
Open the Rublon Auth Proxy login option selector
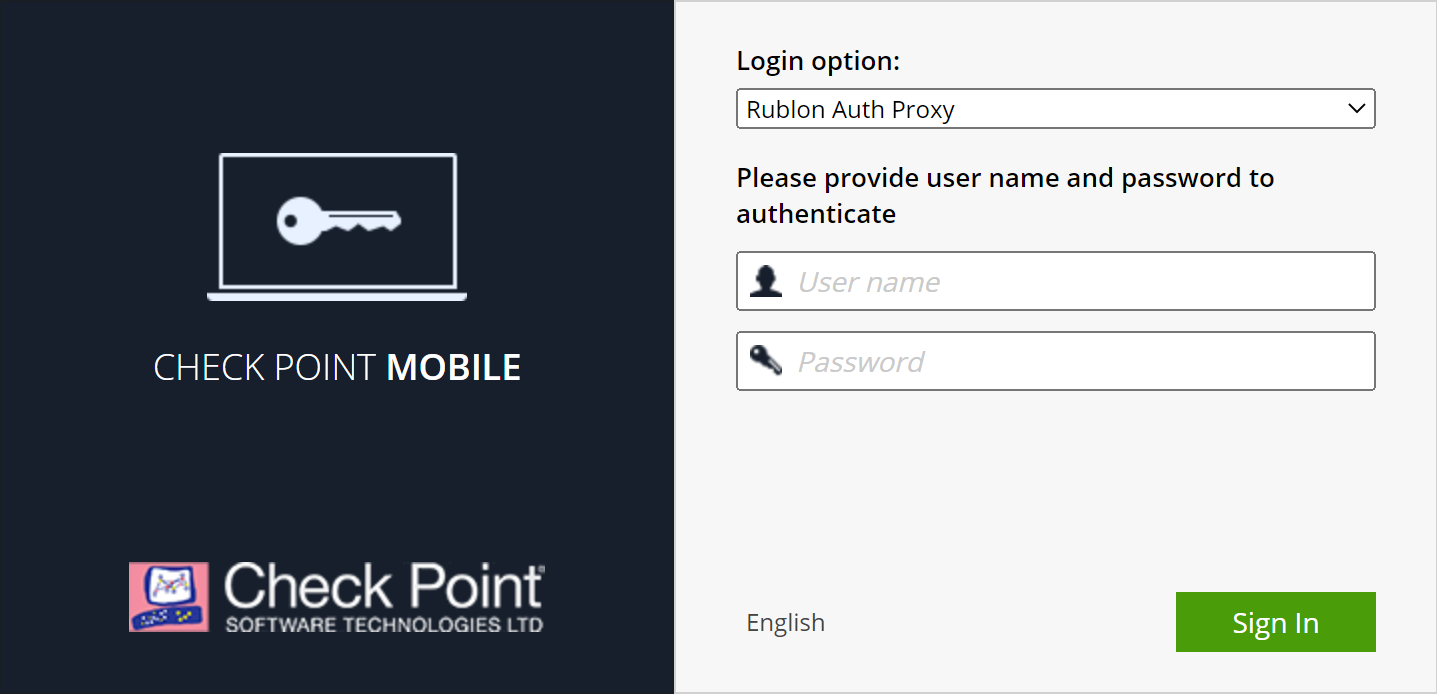point(1055,108)
